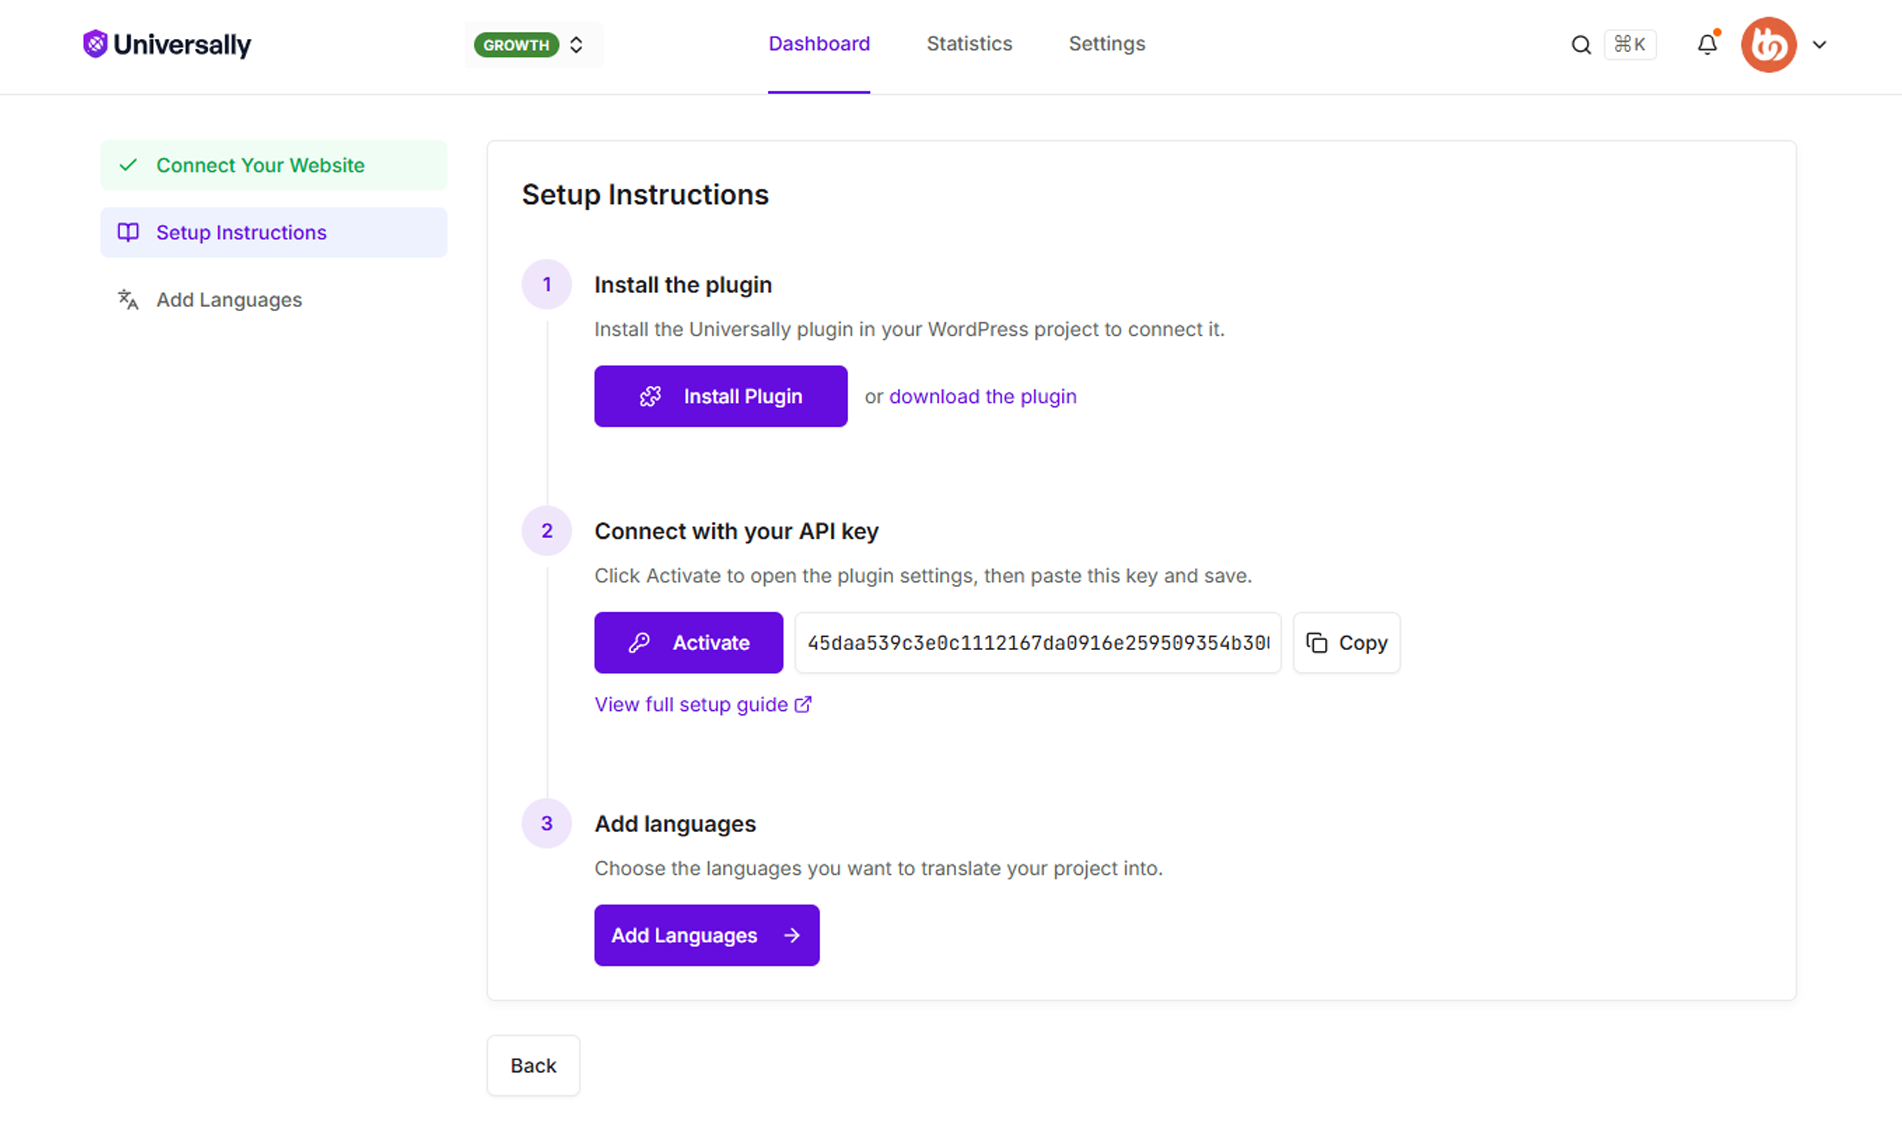Click the Activate button
The height and width of the screenshot is (1146, 1902).
688,643
